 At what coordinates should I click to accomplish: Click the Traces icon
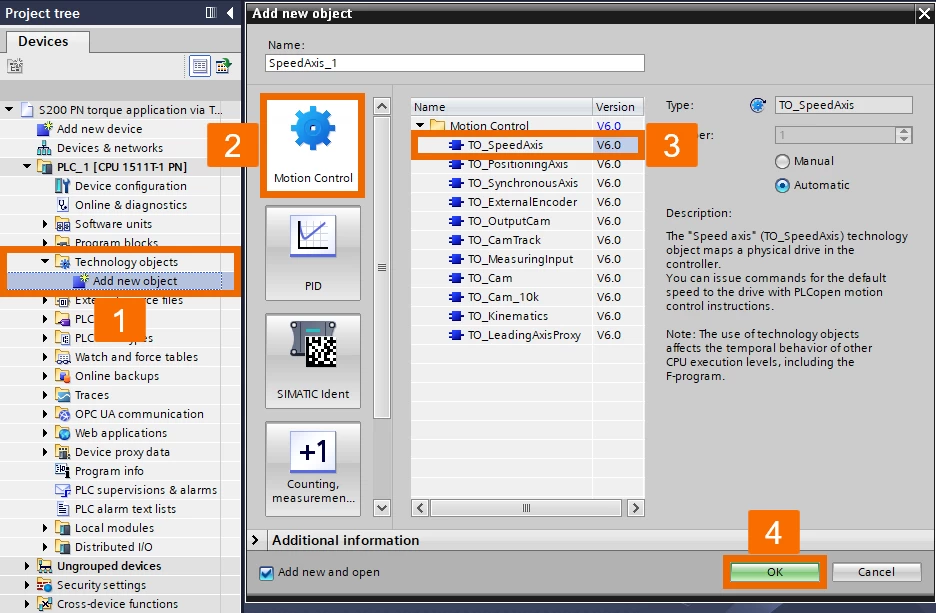(63, 395)
